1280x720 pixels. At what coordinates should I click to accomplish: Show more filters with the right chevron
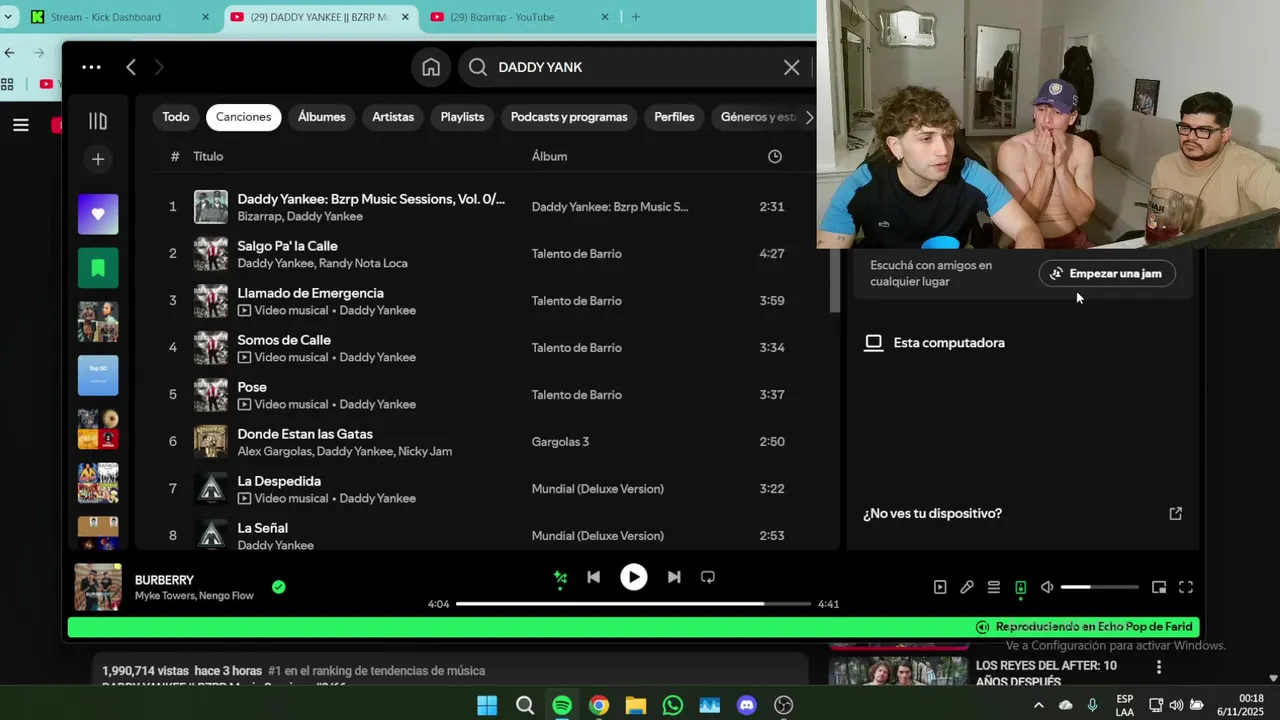(809, 117)
